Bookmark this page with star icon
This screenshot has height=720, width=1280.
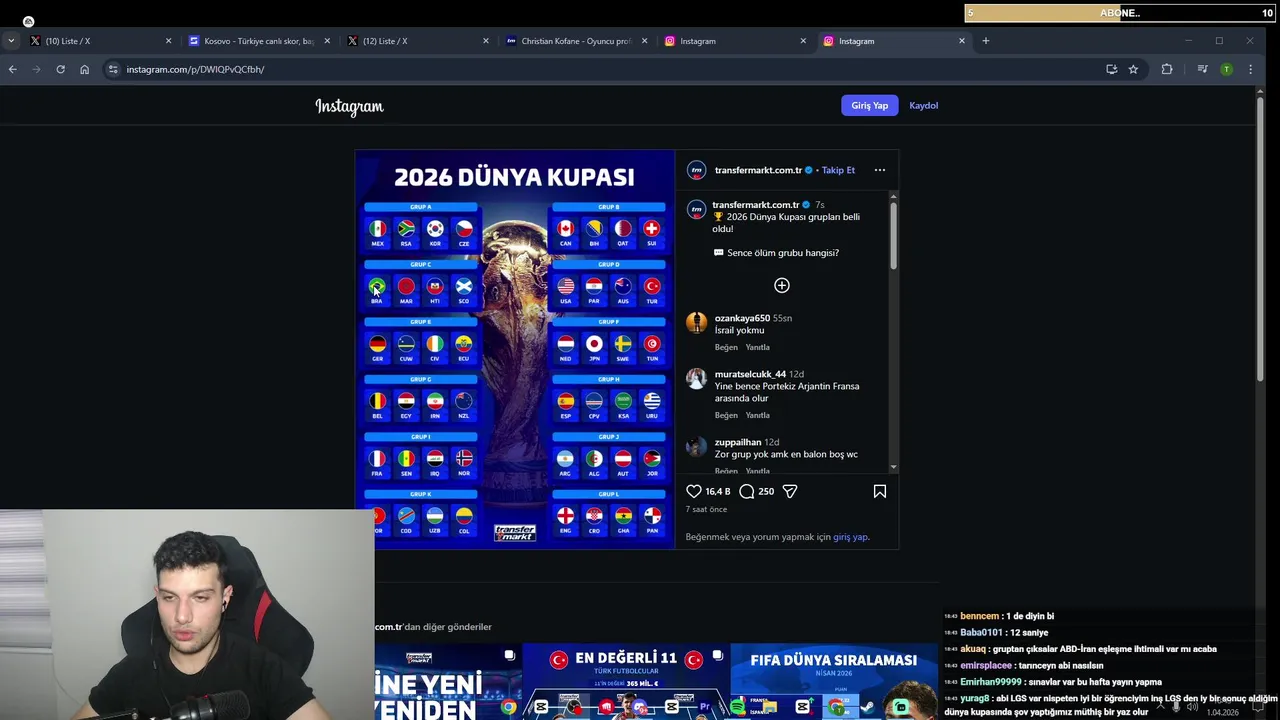1133,69
